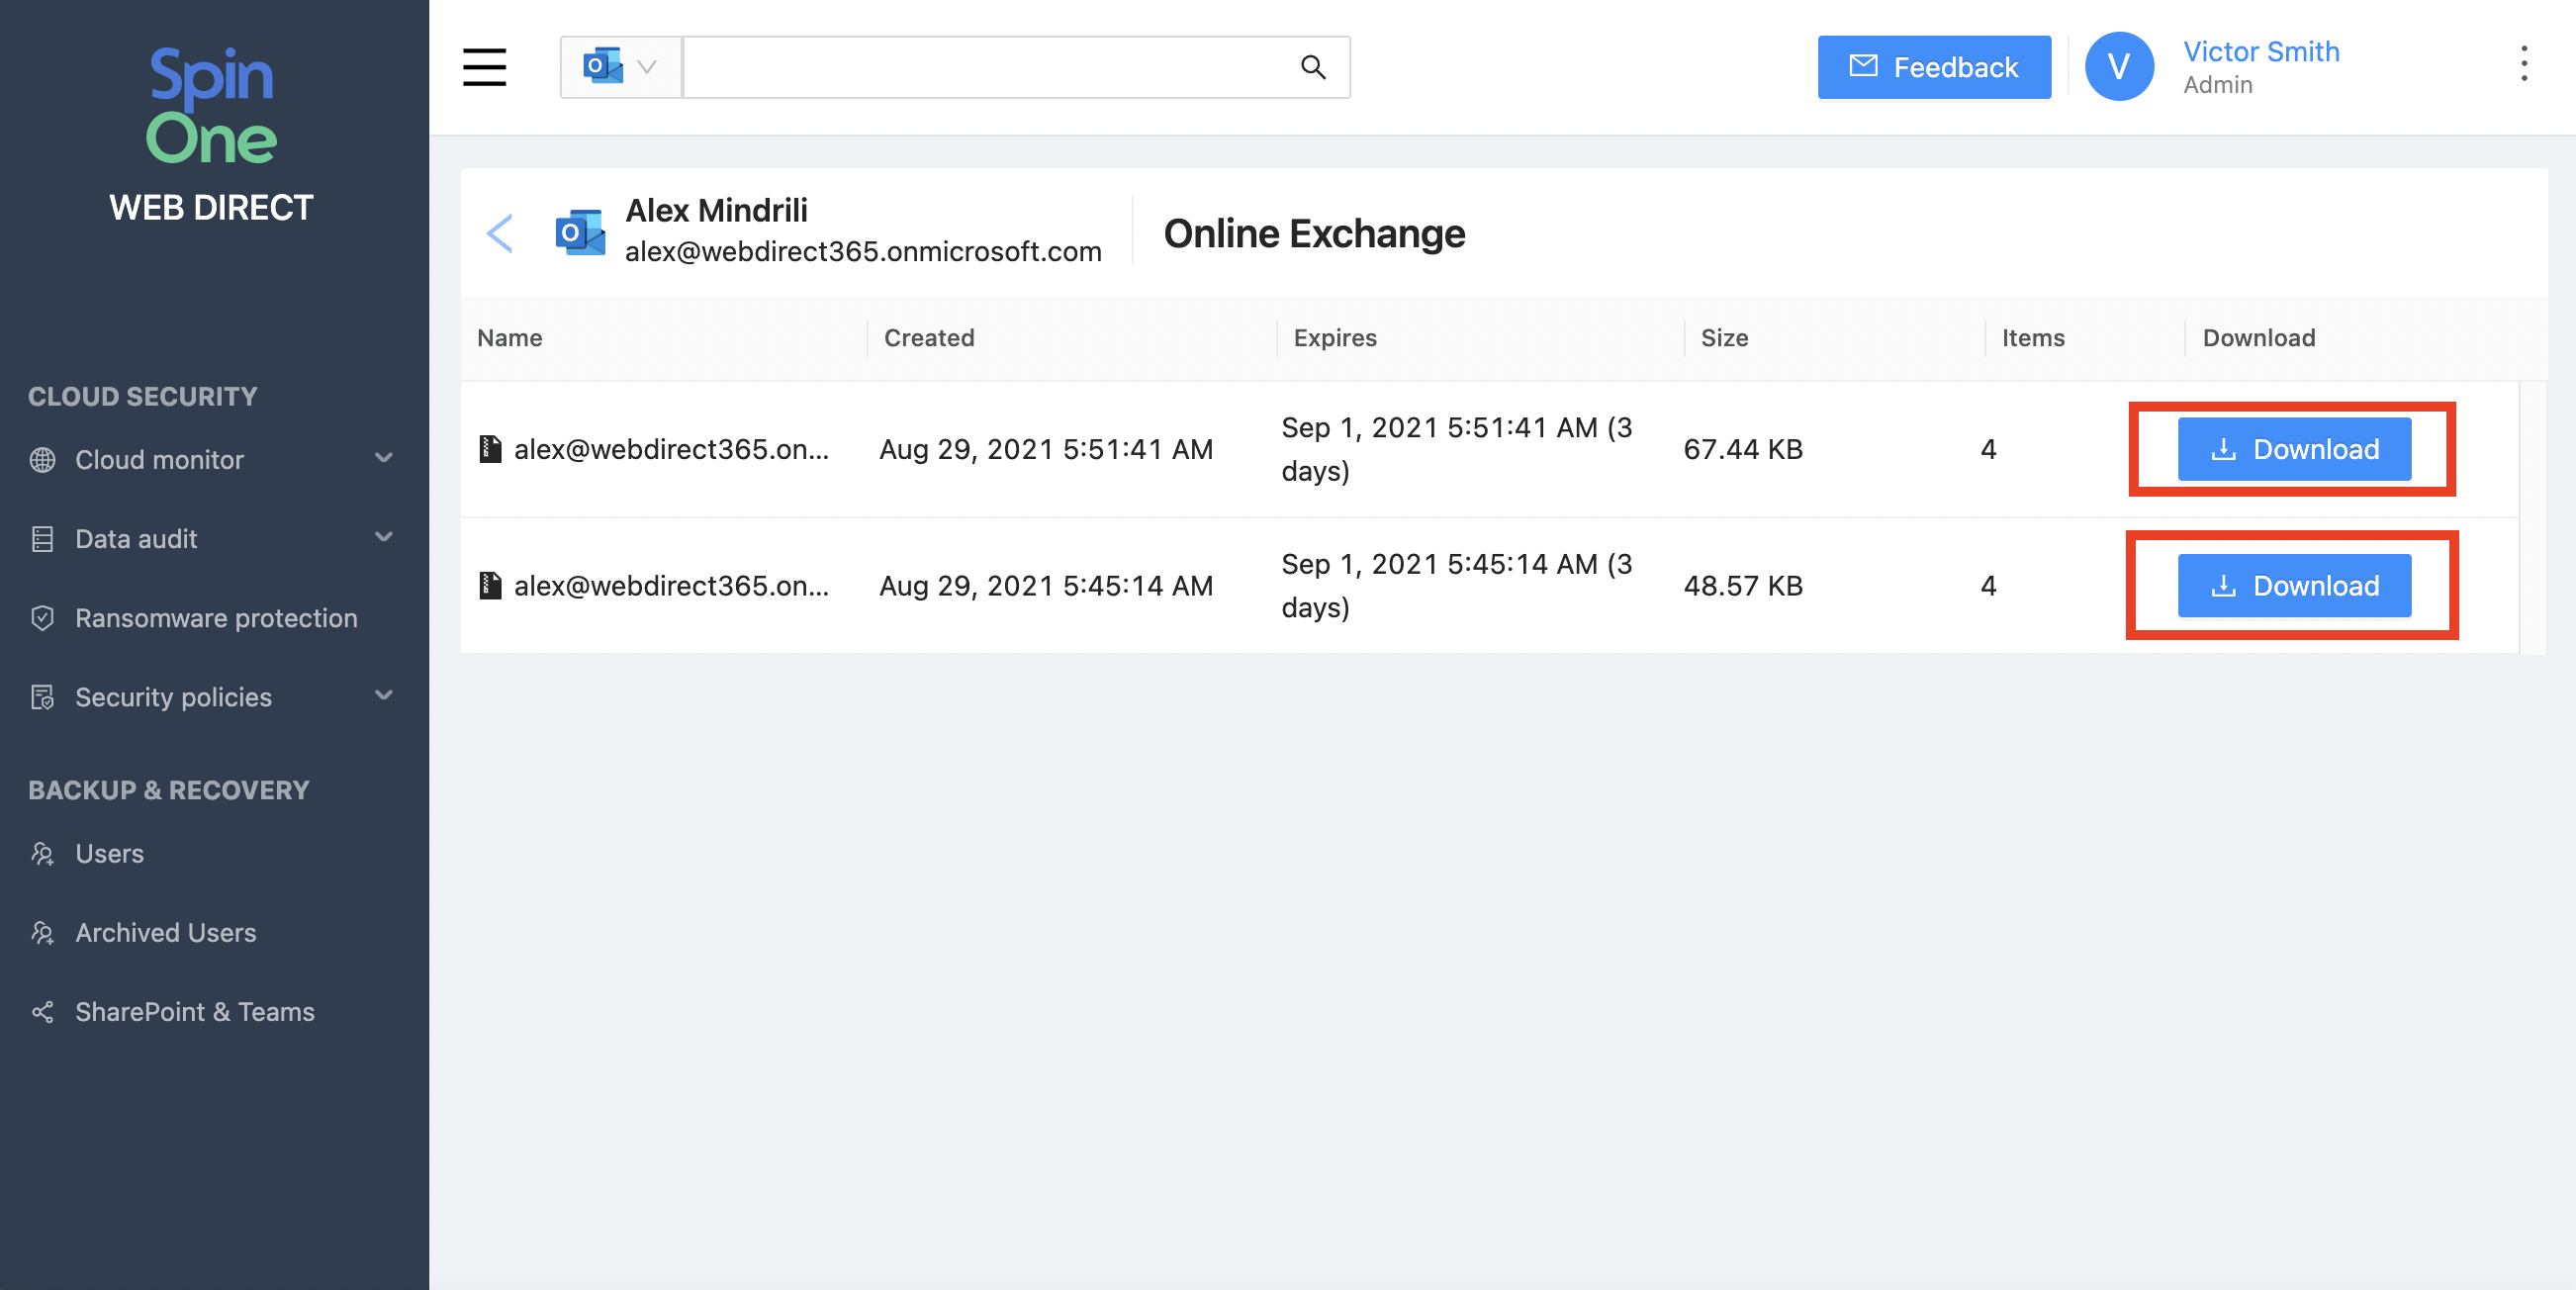This screenshot has width=2576, height=1290.
Task: Click the Victor Smith name link
Action: pos(2260,52)
